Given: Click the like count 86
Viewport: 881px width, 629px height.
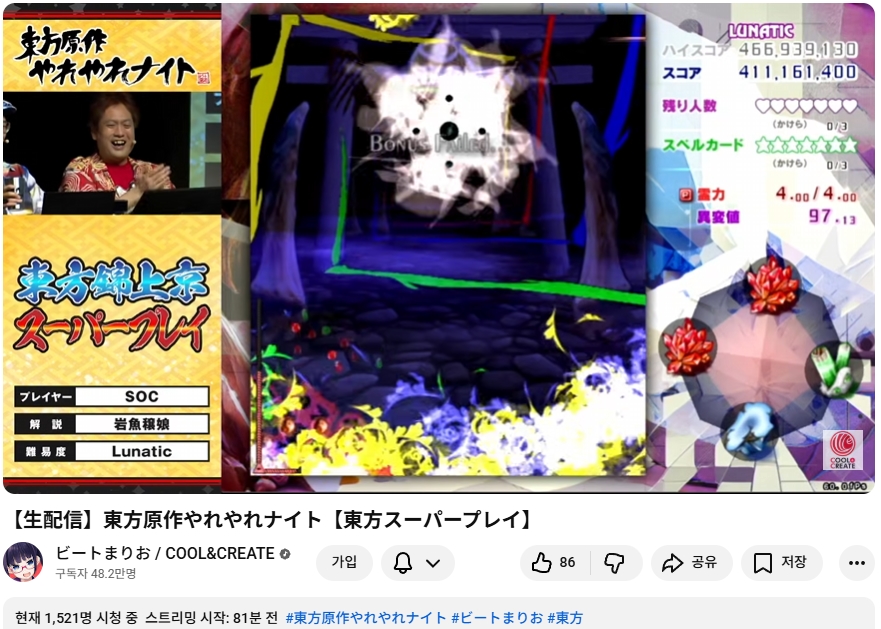Looking at the screenshot, I should pyautogui.click(x=567, y=563).
